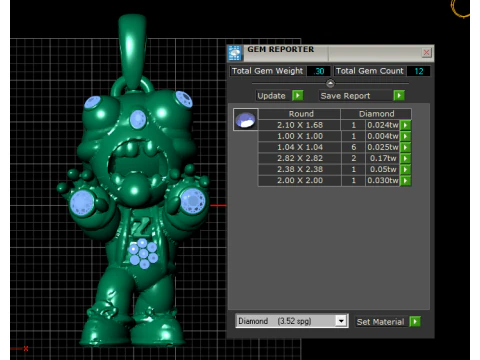This screenshot has width=480, height=360.
Task: Click the Total Gem Count value field
Action: 419,71
